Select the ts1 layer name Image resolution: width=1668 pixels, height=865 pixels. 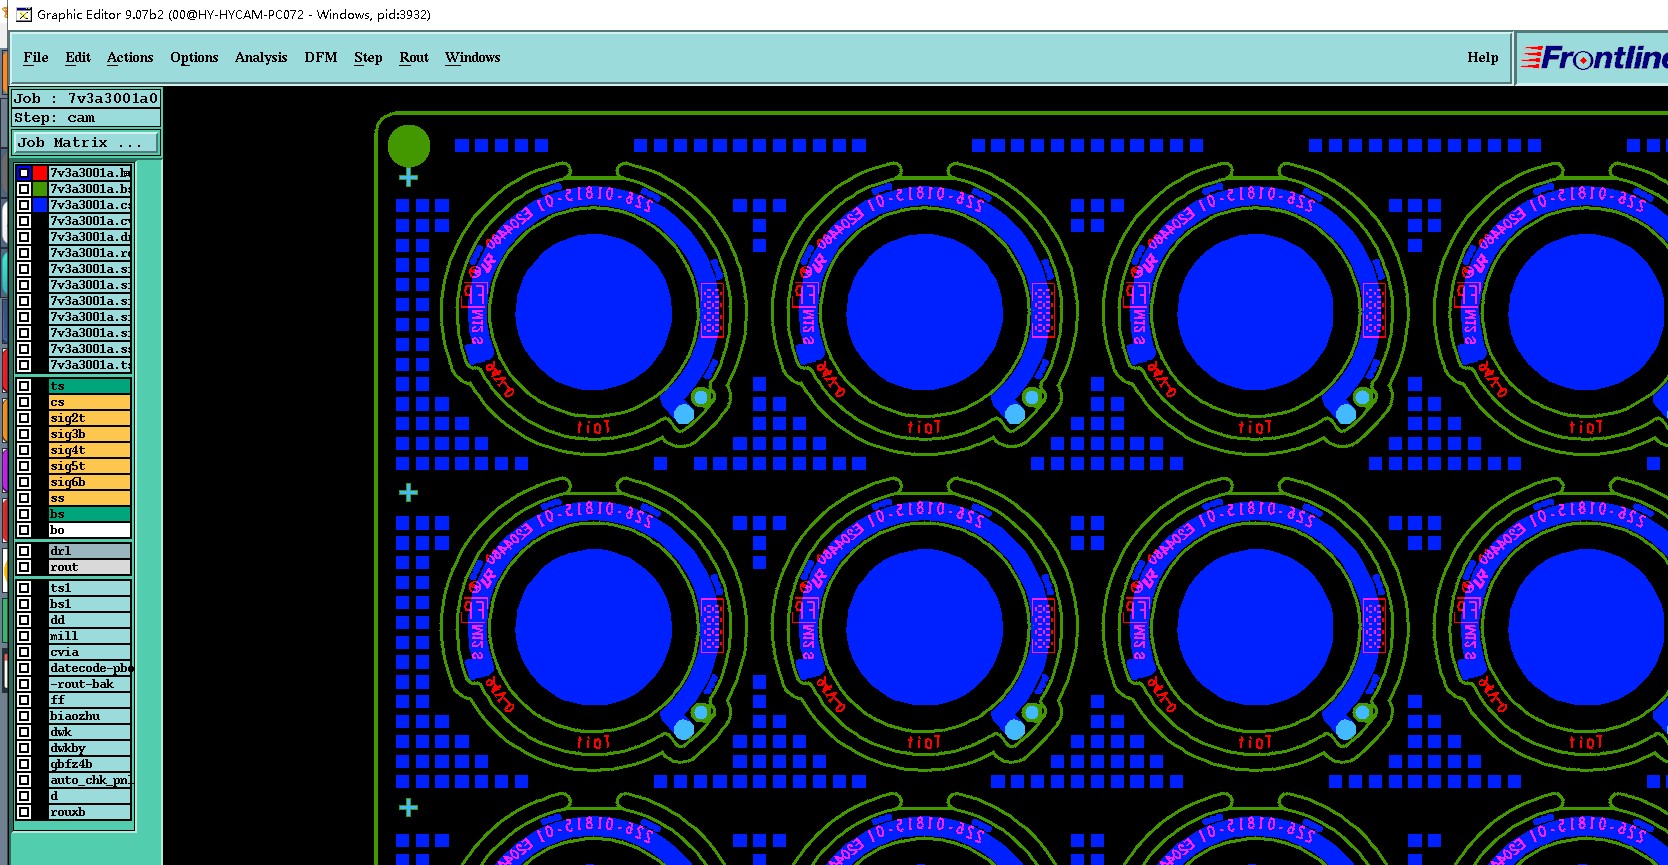90,588
